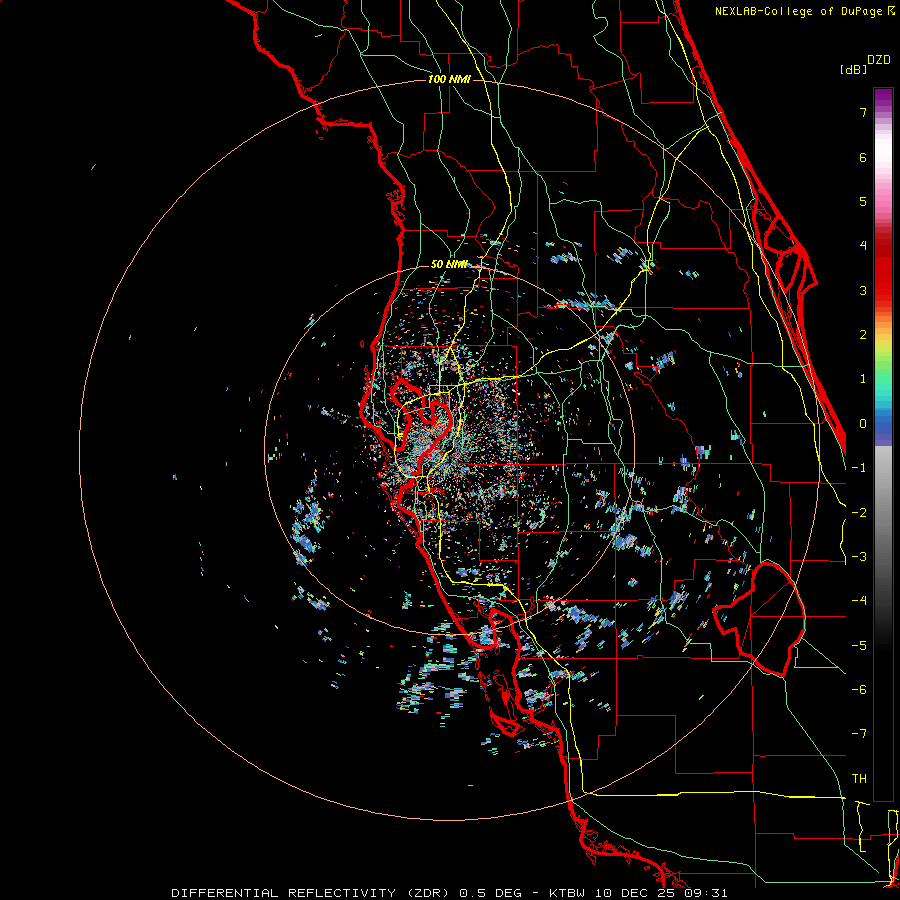Click the vertical ZDR color scale bar
900x900 pixels.
[883, 444]
